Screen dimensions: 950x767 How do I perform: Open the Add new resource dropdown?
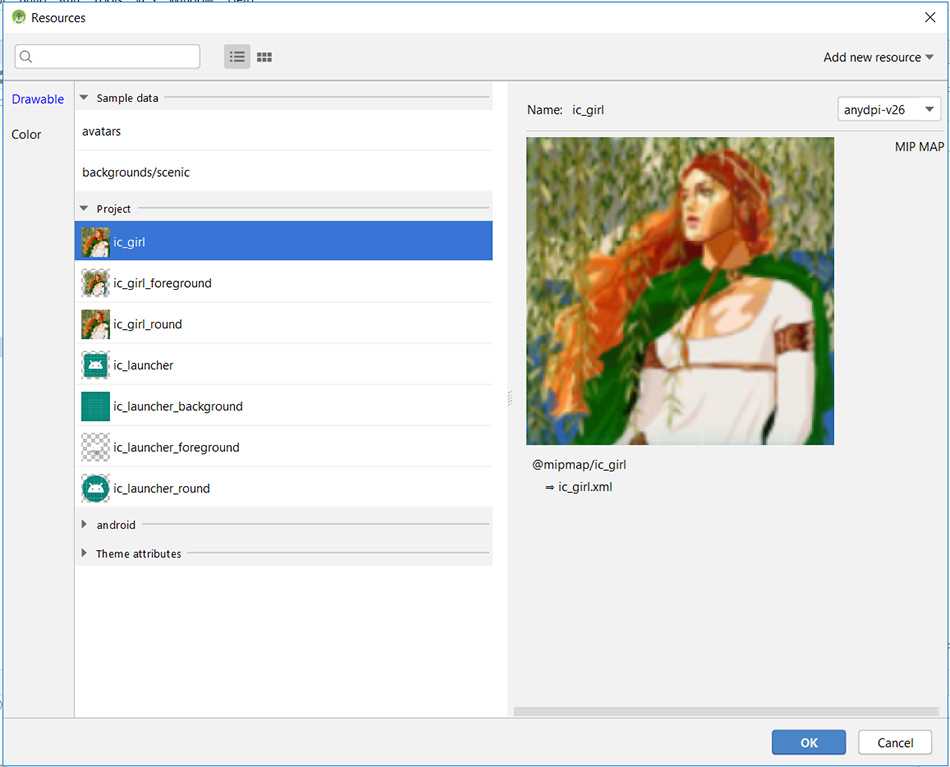click(x=877, y=57)
